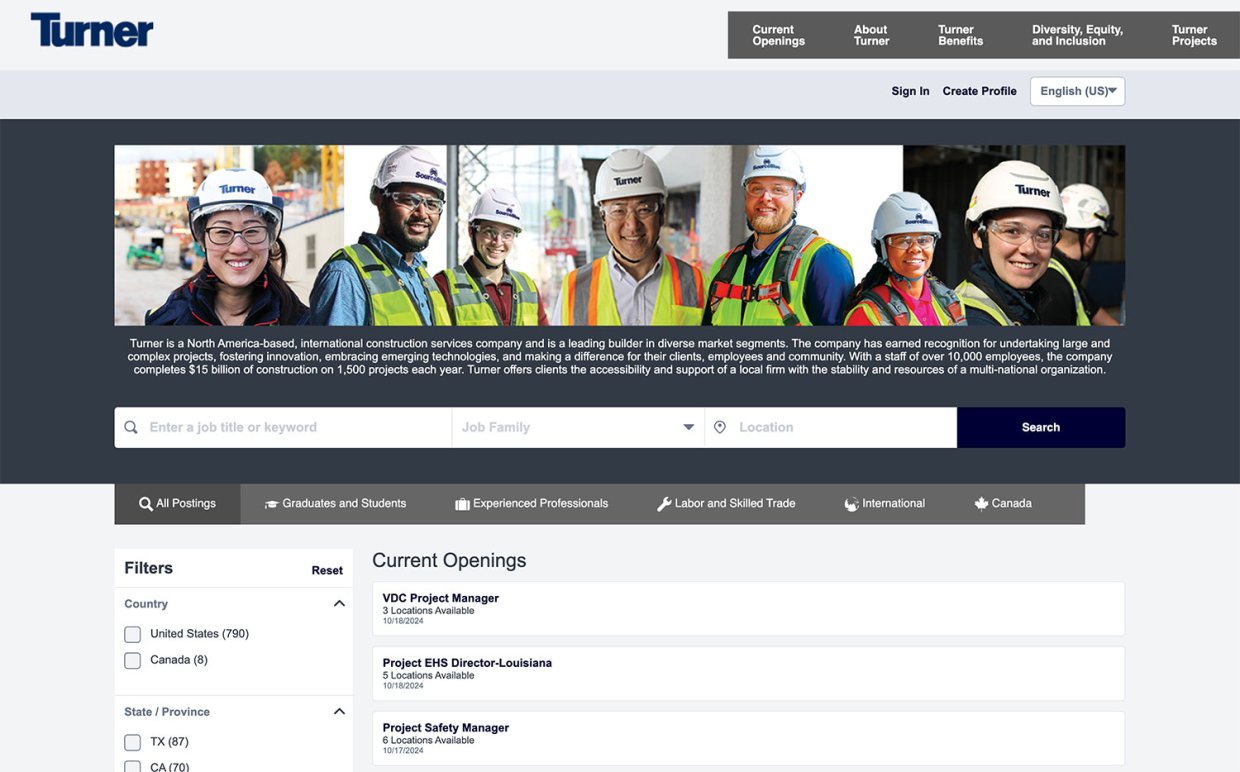This screenshot has width=1240, height=772.
Task: Click the globe icon for International
Action: point(852,504)
